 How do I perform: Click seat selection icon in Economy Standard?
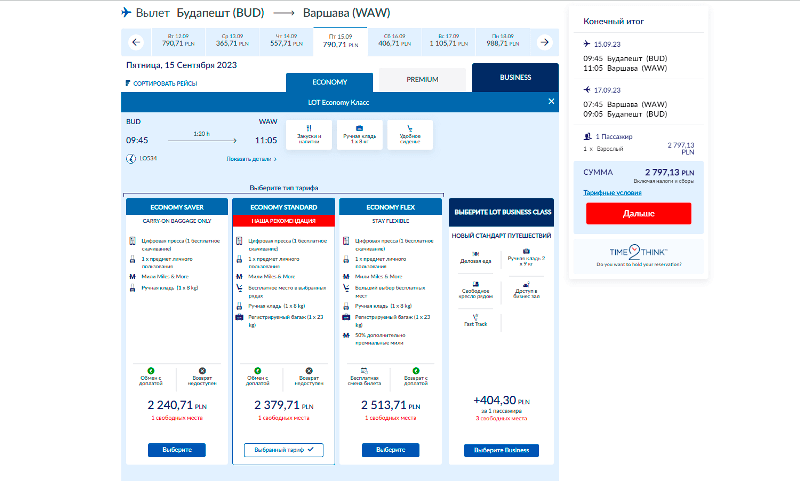pyautogui.click(x=239, y=288)
